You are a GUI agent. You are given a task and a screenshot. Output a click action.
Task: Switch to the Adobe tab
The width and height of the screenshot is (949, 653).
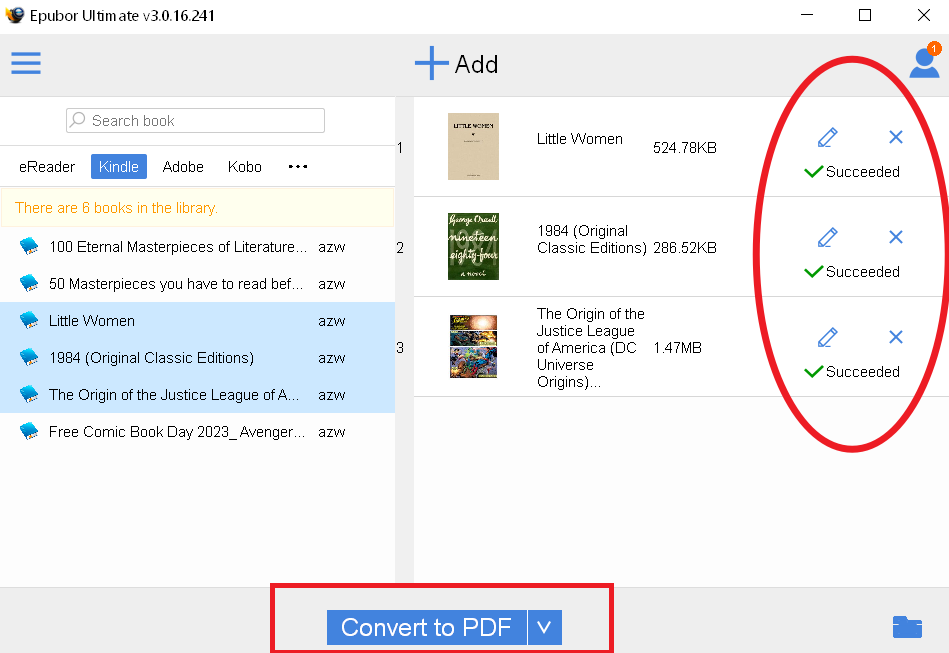pyautogui.click(x=183, y=166)
